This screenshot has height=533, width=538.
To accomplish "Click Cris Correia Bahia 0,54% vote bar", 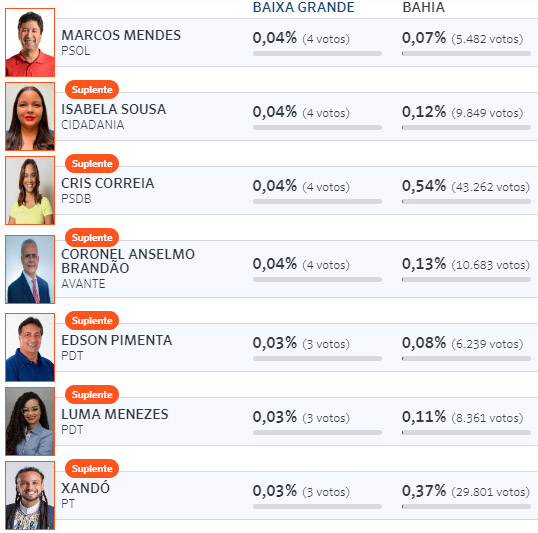I will click(466, 201).
